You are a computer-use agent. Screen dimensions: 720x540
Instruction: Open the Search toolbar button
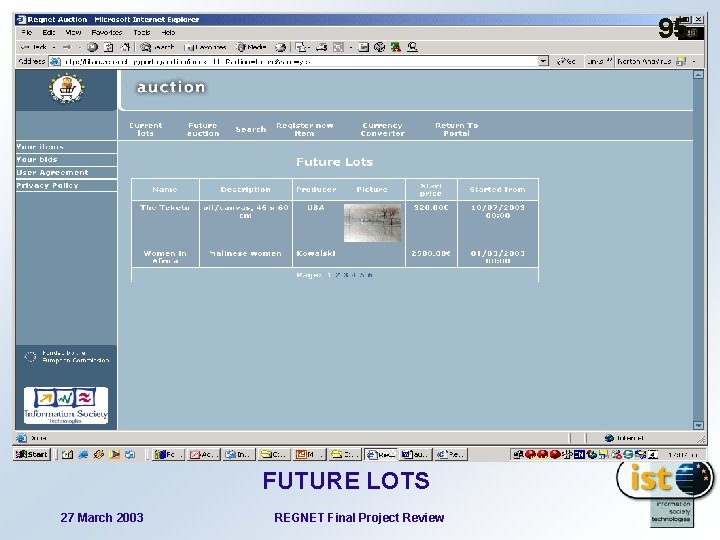point(157,47)
